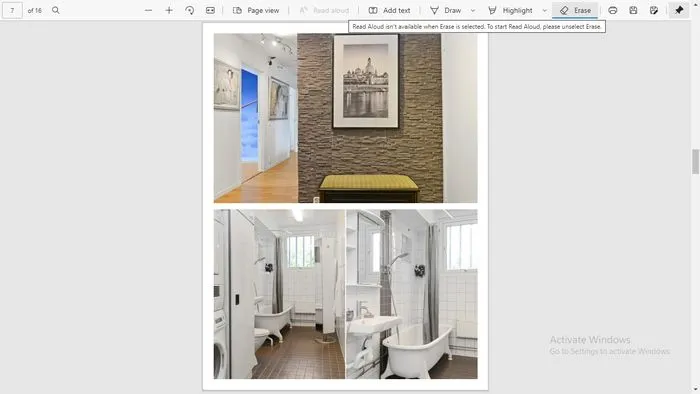Save the PDF with the disk icon
This screenshot has height=394, width=700.
pyautogui.click(x=633, y=10)
